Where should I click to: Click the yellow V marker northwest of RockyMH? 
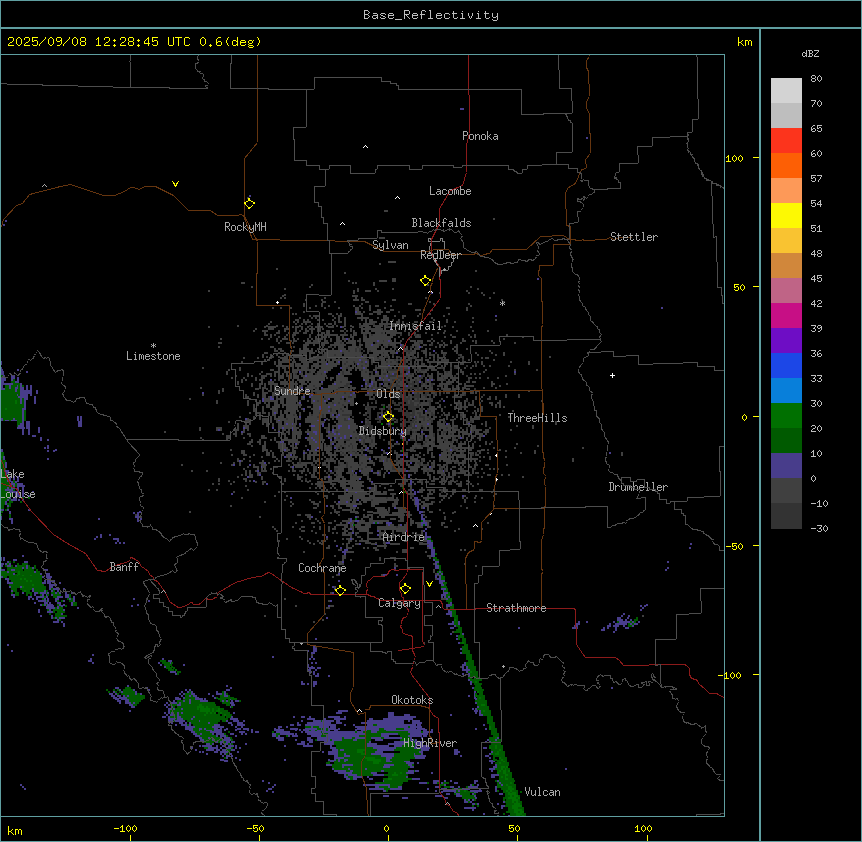[175, 184]
